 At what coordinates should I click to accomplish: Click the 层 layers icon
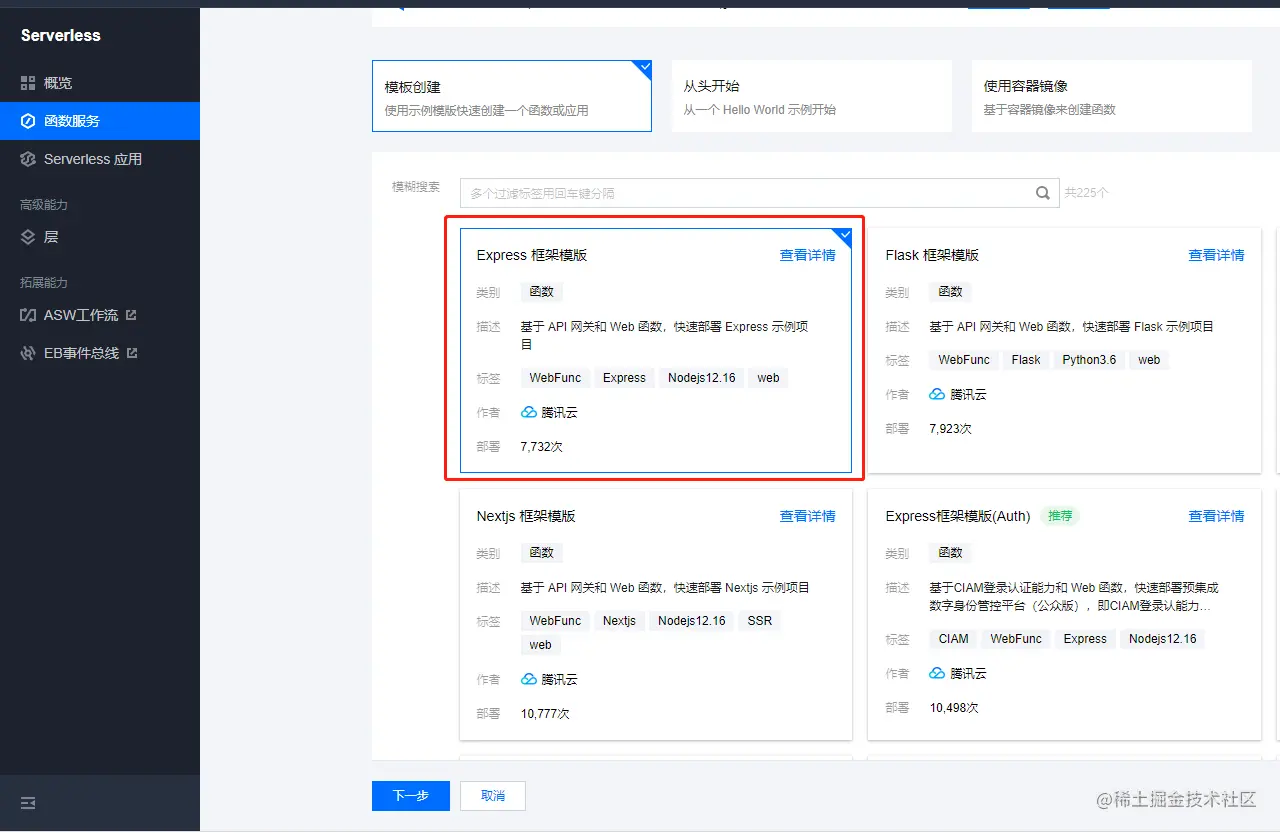(x=28, y=237)
